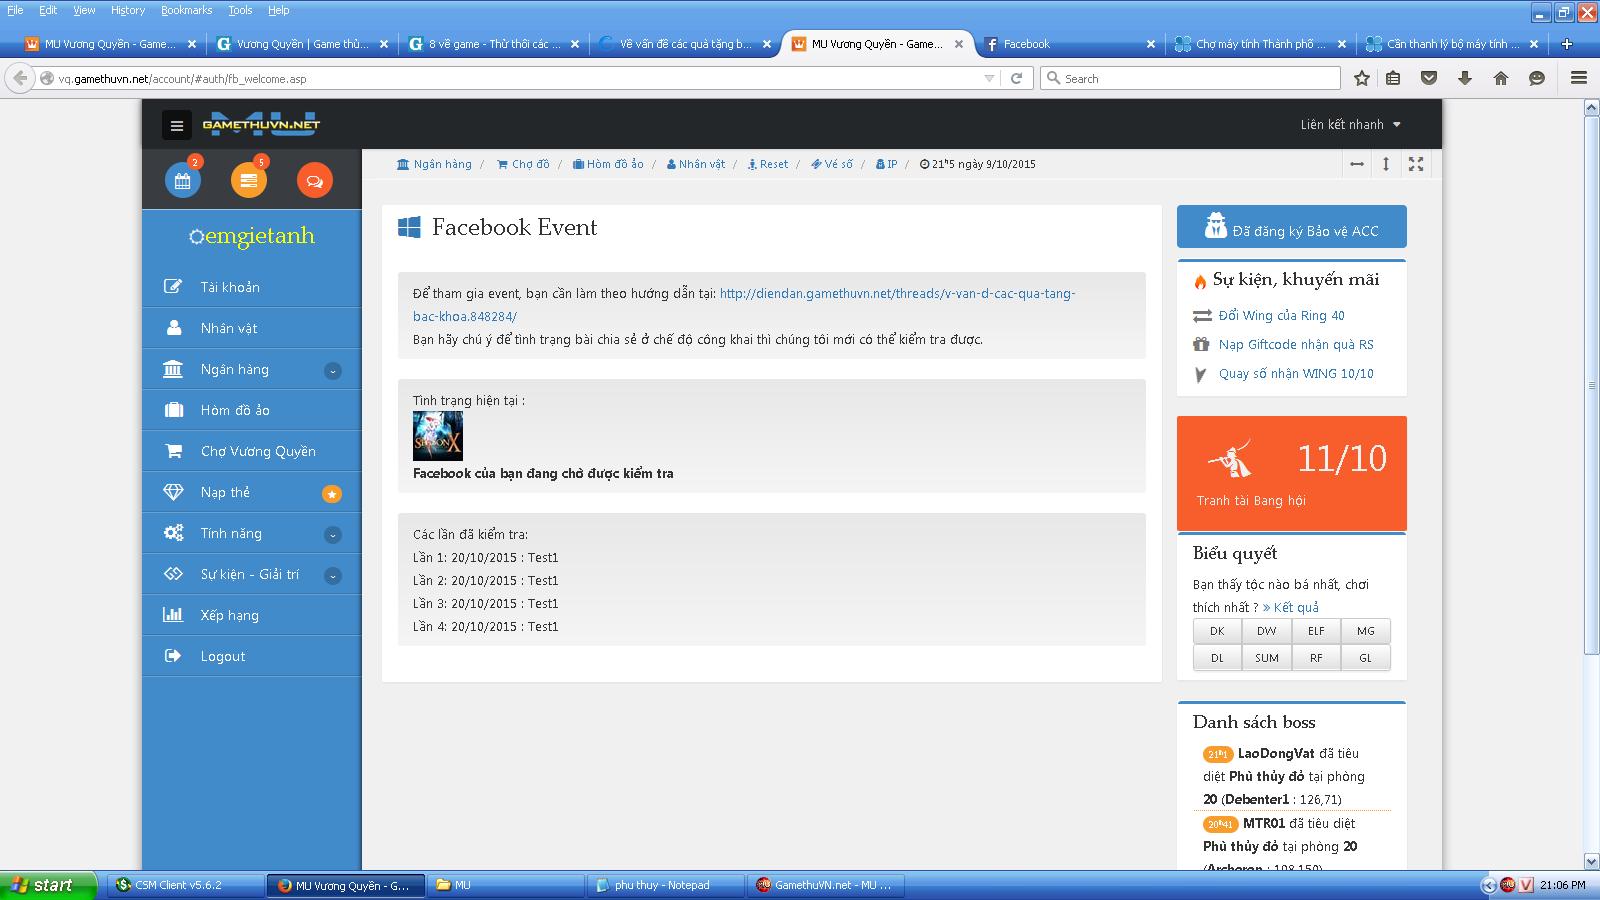1600x900 pixels.
Task: Click the Windows start button
Action: tap(49, 885)
